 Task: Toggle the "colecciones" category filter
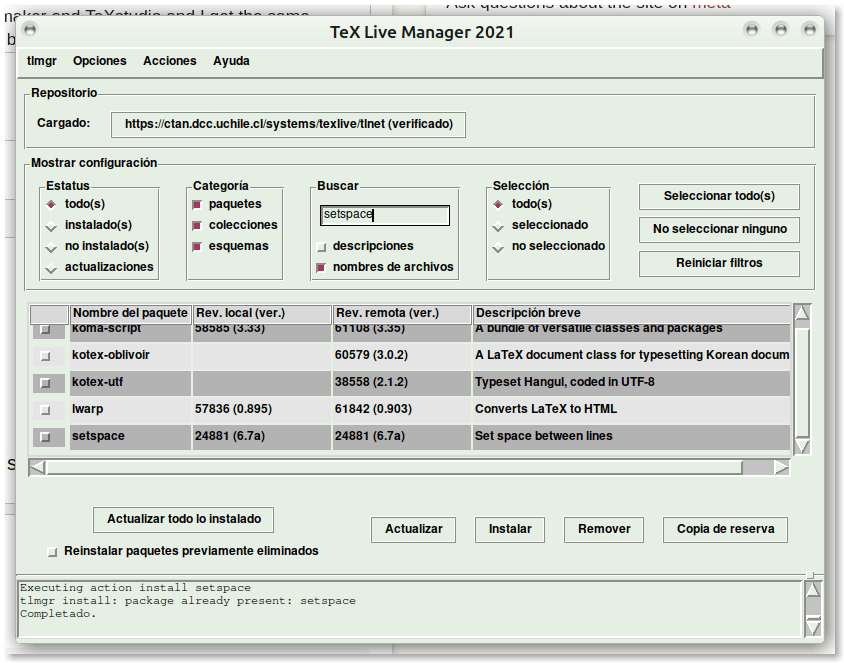197,225
